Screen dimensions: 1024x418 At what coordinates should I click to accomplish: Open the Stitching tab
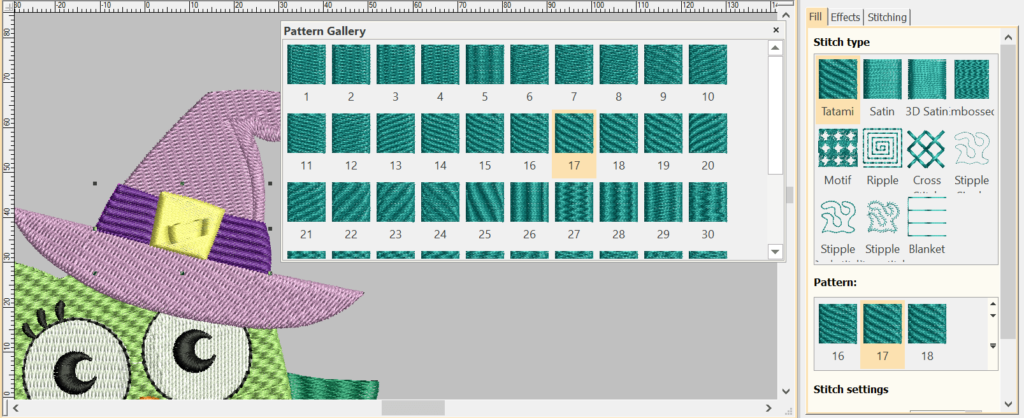pos(887,18)
